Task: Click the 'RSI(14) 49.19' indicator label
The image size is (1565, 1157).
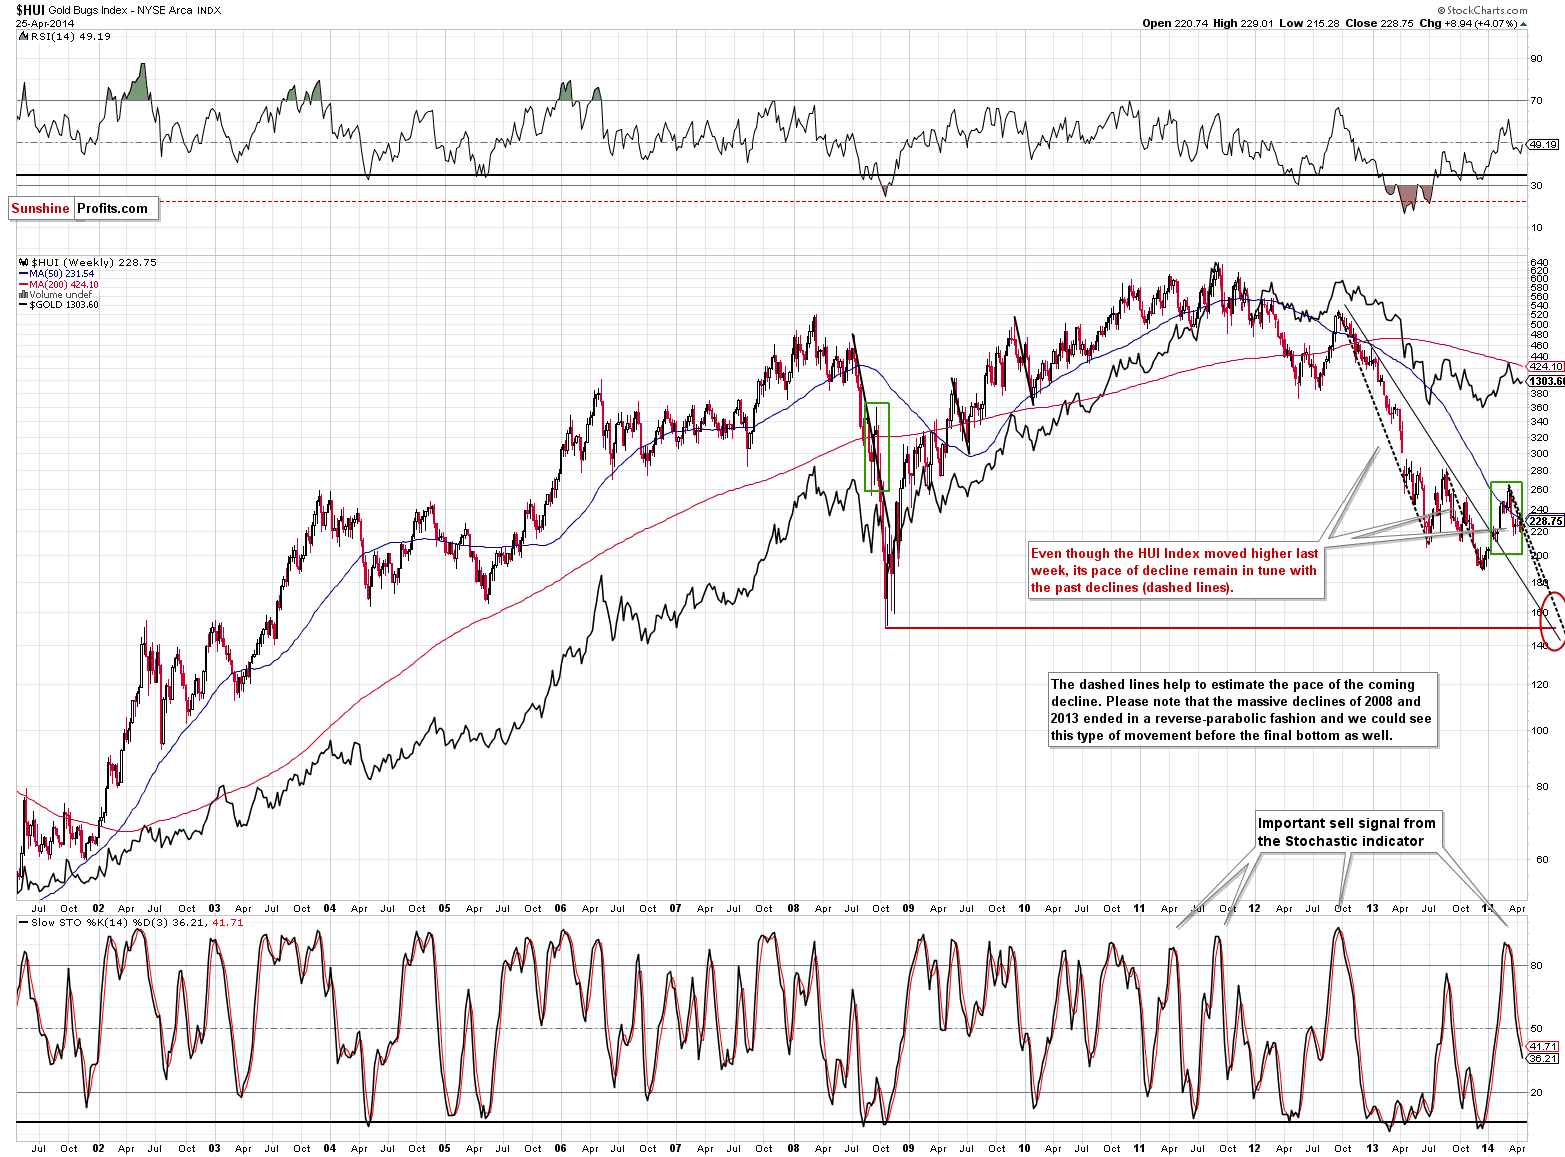Action: point(71,36)
